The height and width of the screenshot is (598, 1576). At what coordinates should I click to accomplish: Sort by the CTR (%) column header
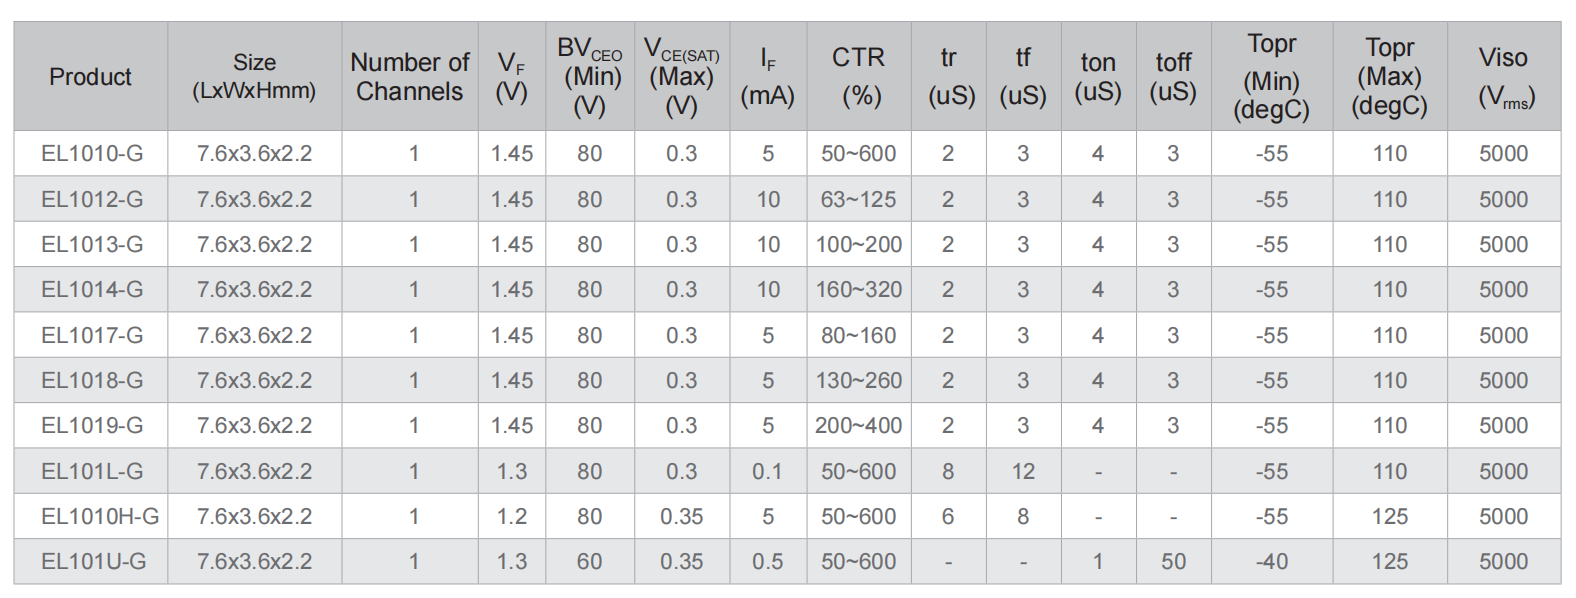tap(859, 76)
